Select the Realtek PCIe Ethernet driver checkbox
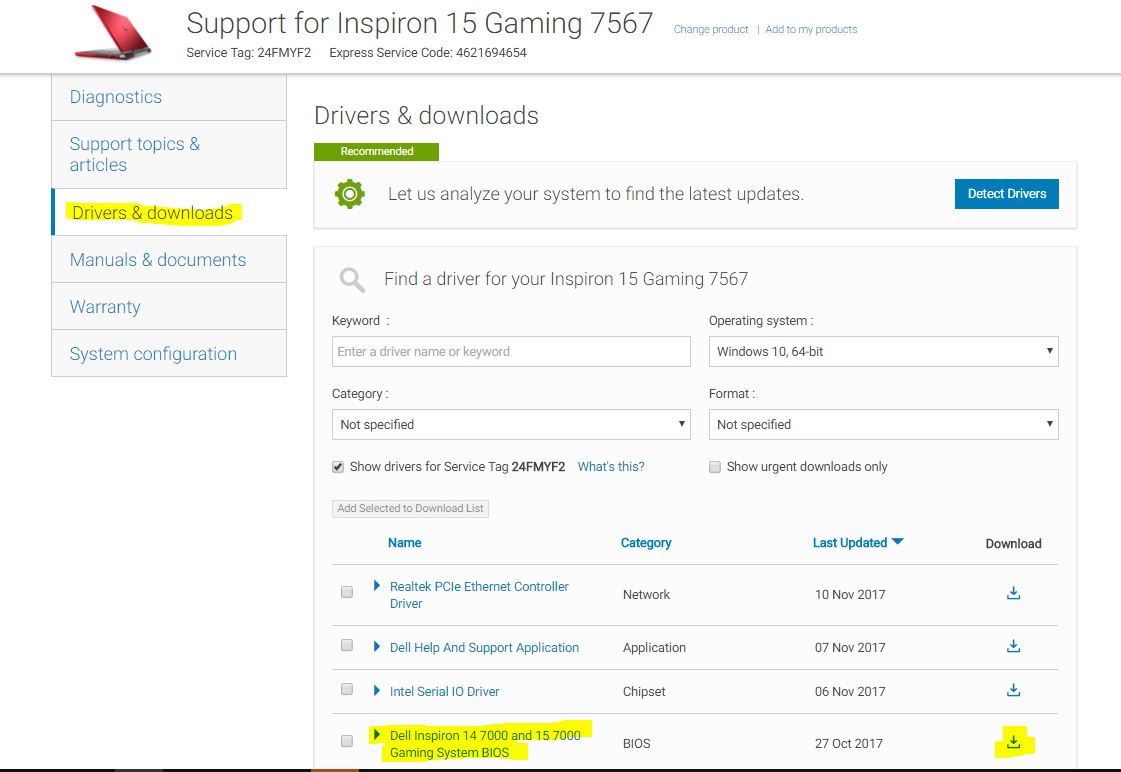1121x772 pixels. [347, 592]
